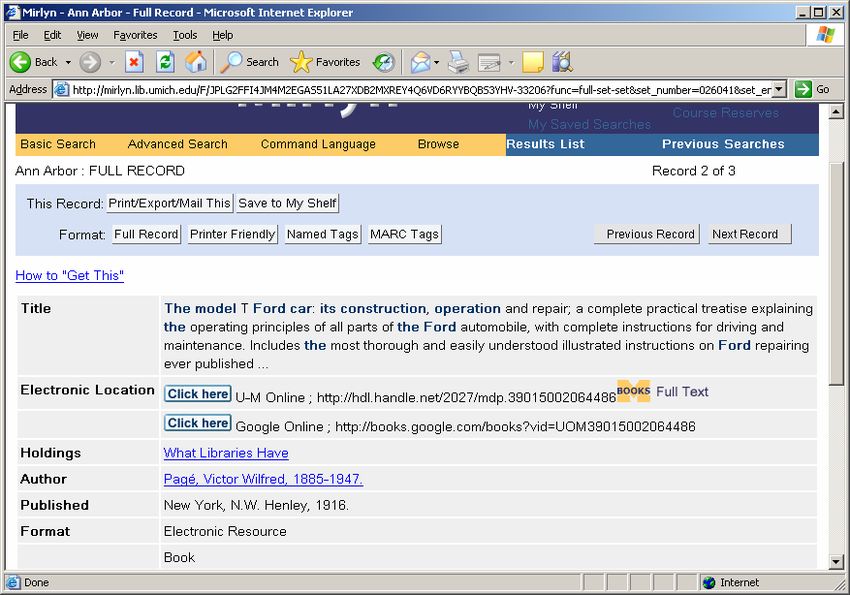Viewport: 850px width, 595px height.
Task: Click the page icon in address bar
Action: tap(62, 89)
